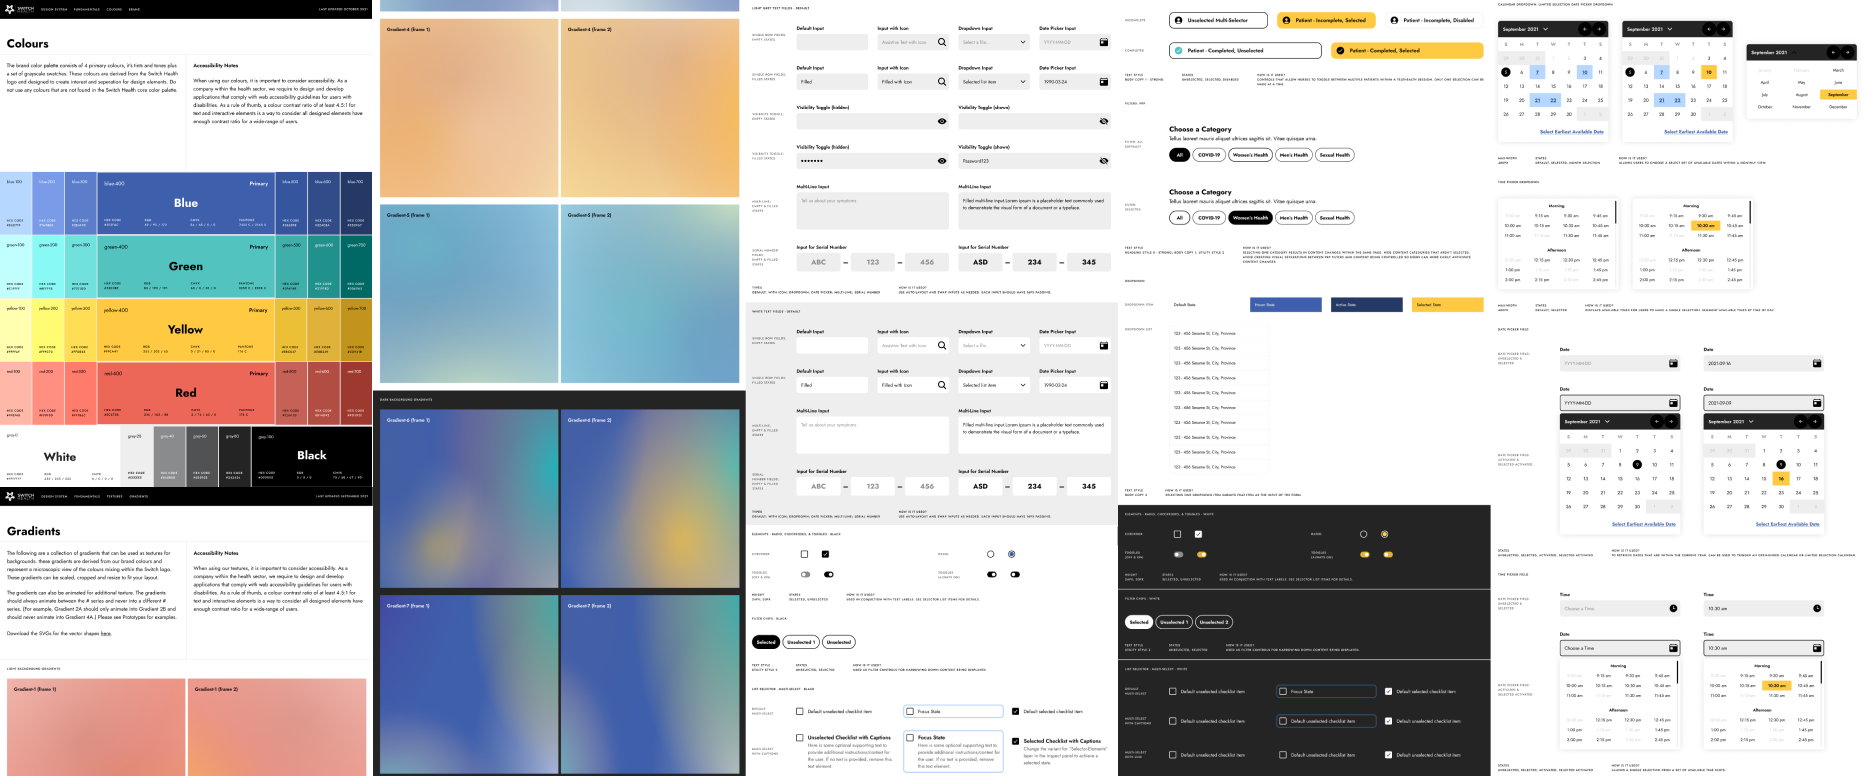Click 'Patient - Completed, Unselected' button
This screenshot has height=776, width=1864.
coord(1247,50)
